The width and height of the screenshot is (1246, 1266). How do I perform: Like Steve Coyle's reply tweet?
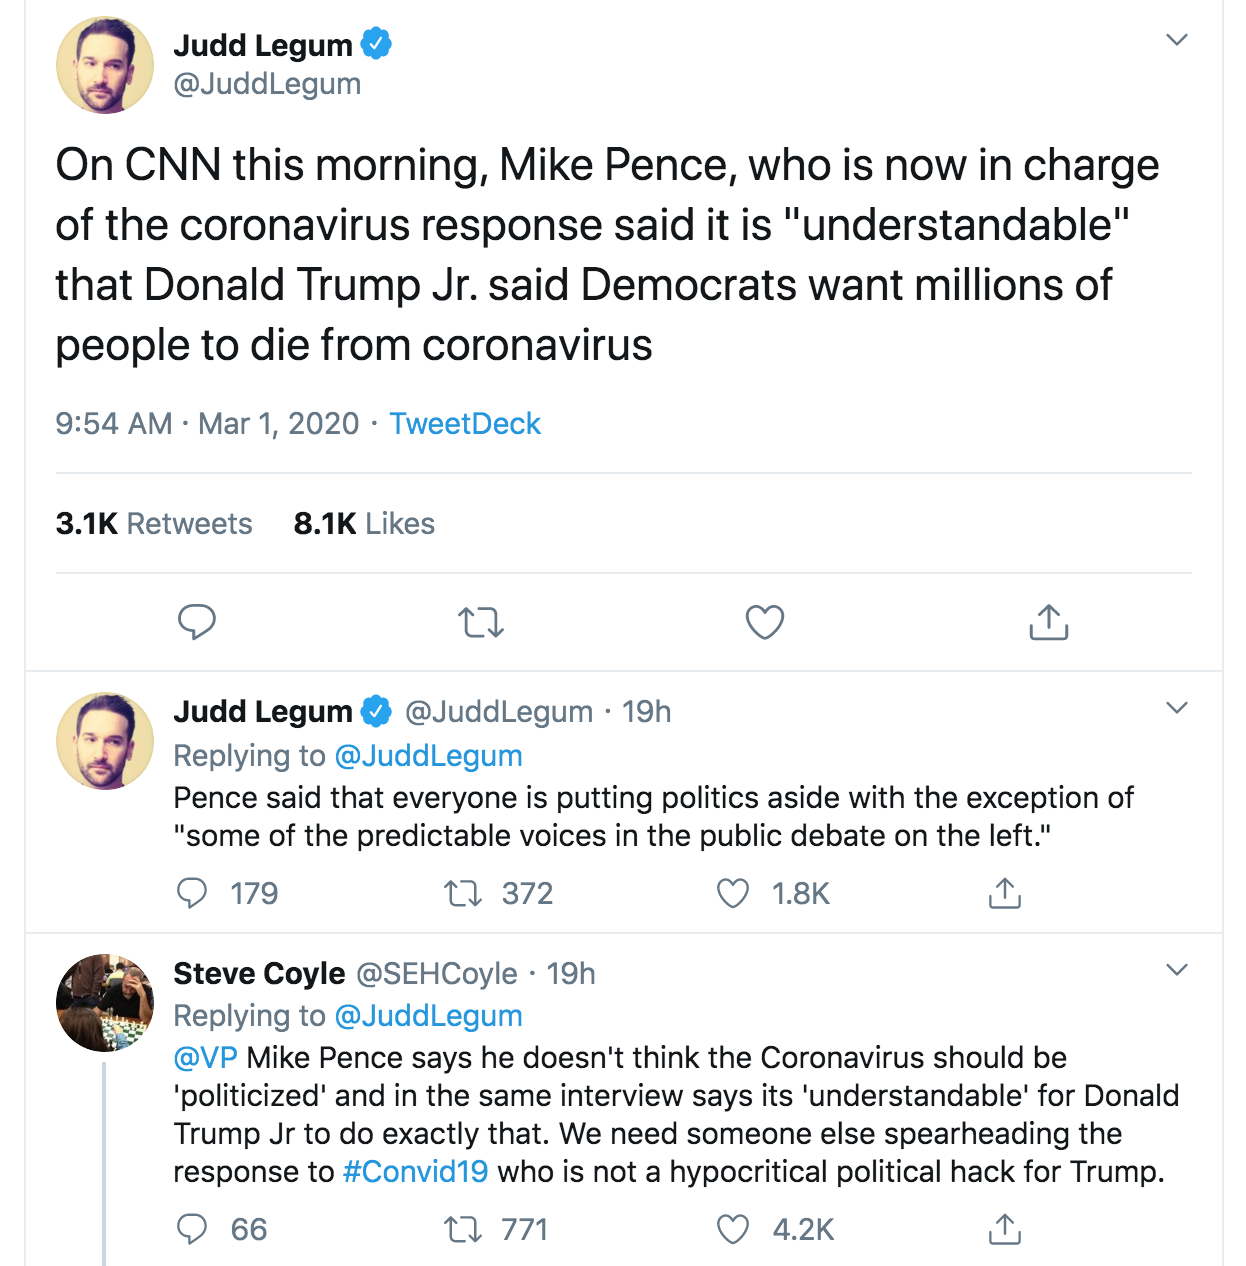click(x=733, y=1229)
